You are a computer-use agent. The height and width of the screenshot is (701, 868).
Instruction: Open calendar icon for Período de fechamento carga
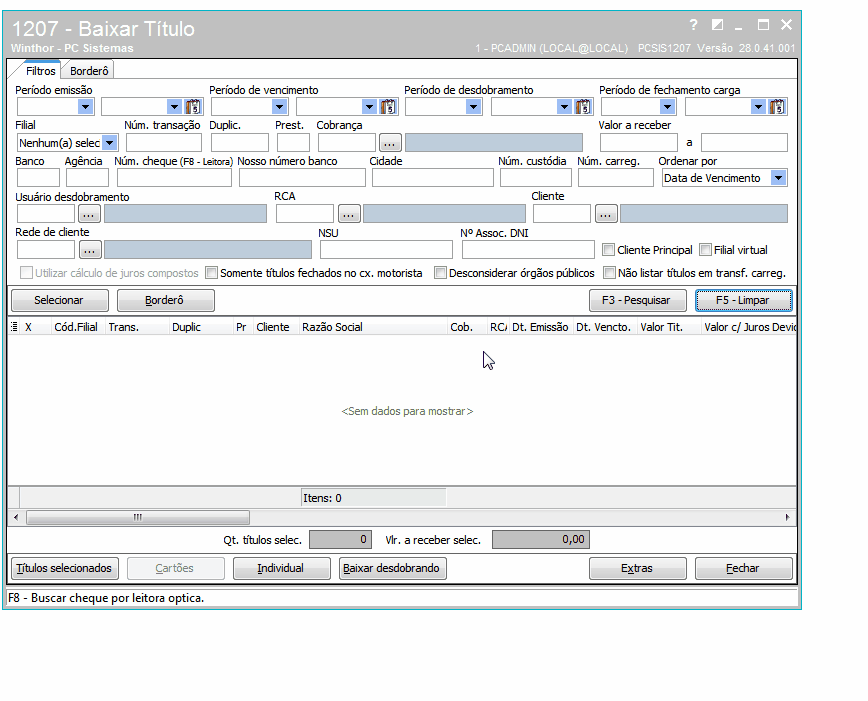(777, 106)
